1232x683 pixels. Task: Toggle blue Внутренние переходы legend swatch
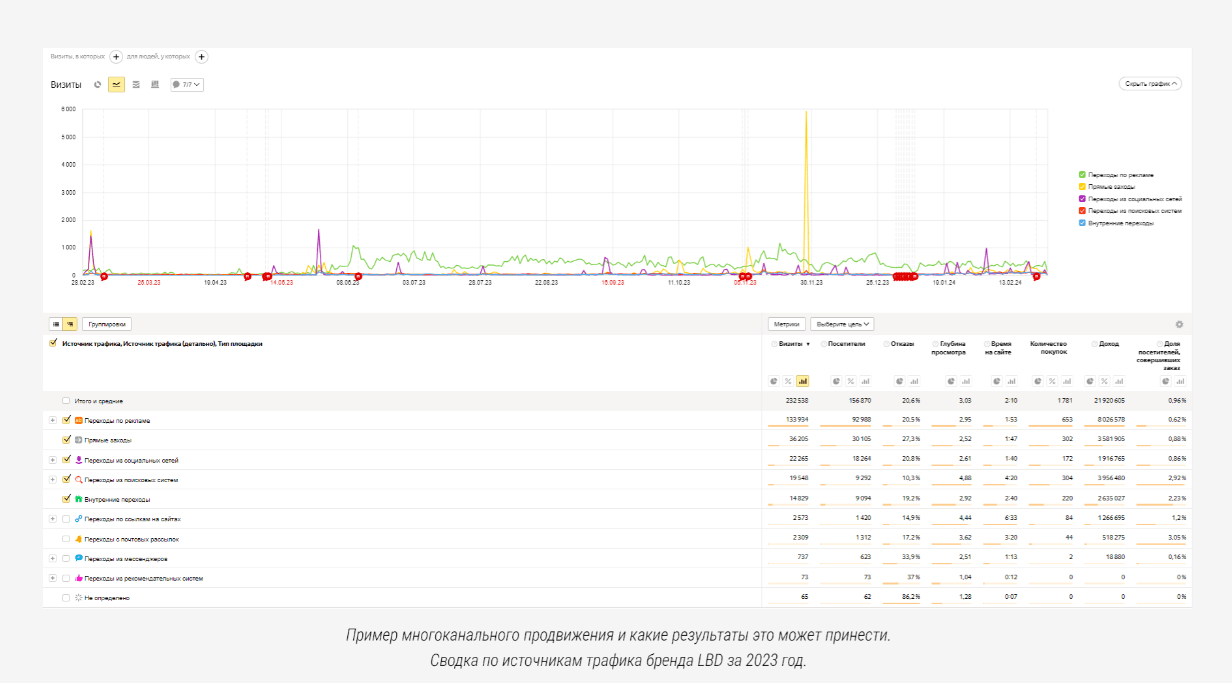pyautogui.click(x=1082, y=223)
